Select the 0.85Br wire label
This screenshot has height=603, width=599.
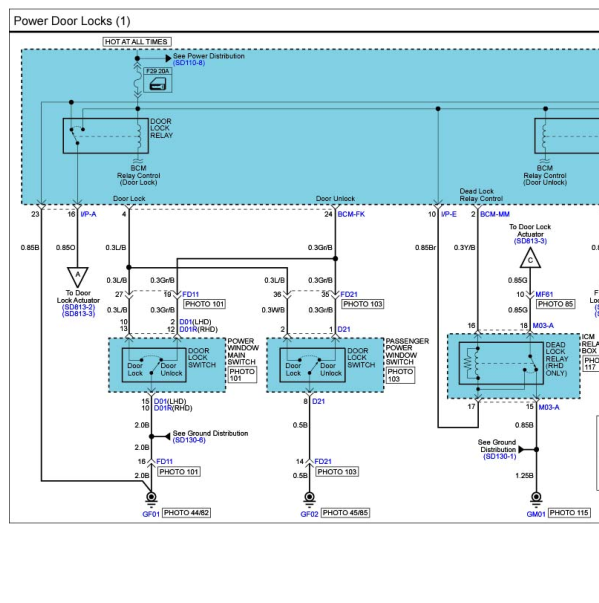426,248
